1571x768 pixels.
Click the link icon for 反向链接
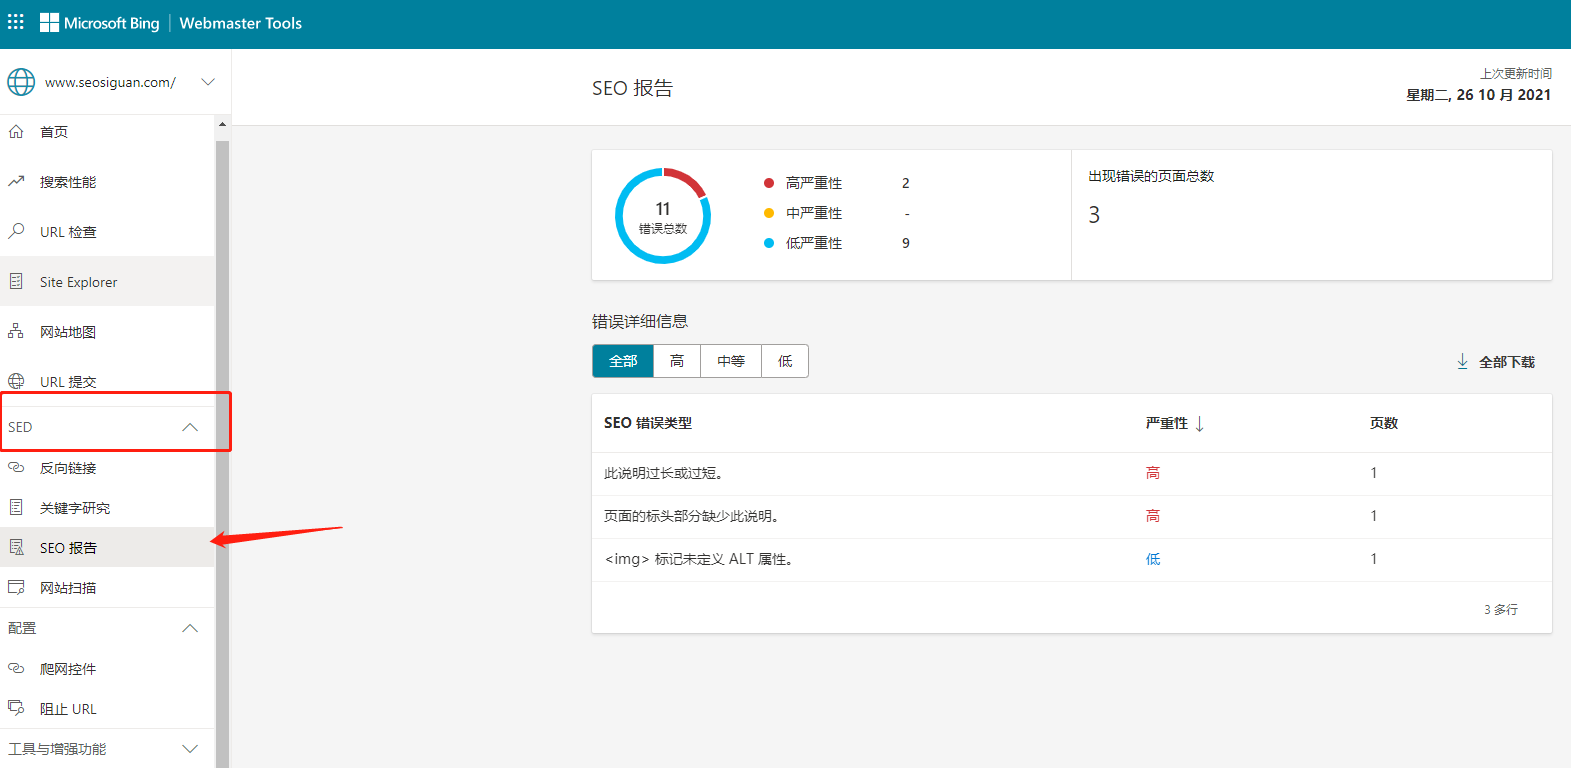coord(16,467)
